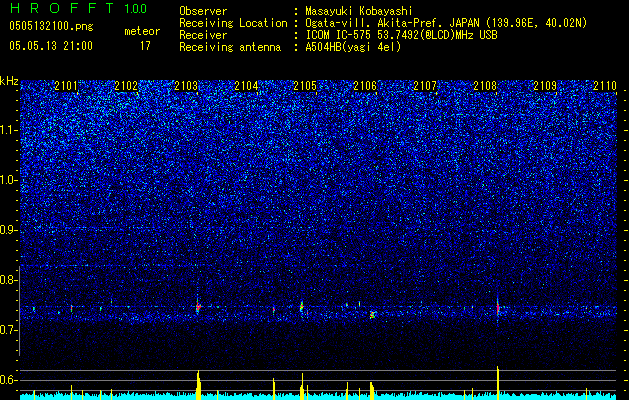This screenshot has height=400, width=629.
Task: Click the meteor echo at 2108
Action: (x=497, y=307)
